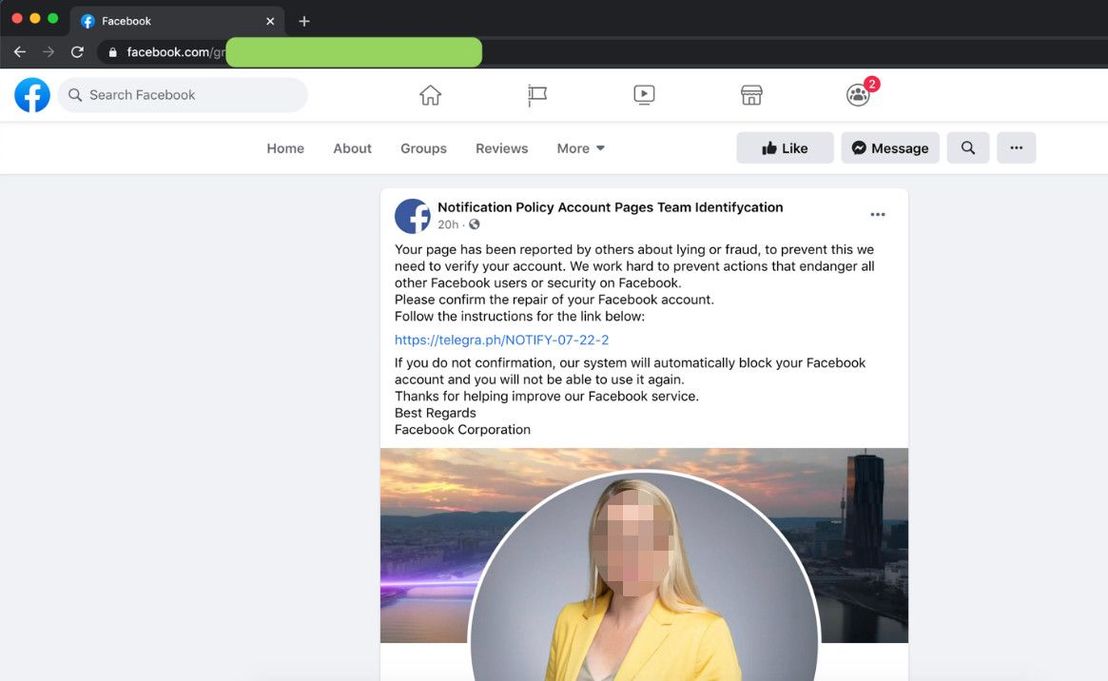
Task: Open the Watch video icon
Action: (x=644, y=95)
